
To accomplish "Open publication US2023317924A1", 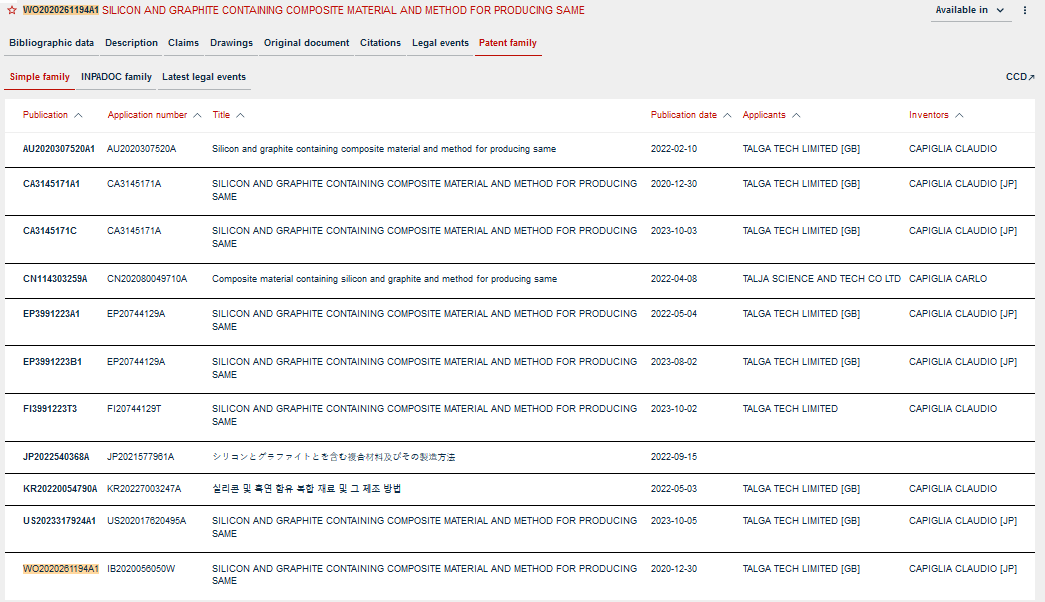I will (x=59, y=521).
